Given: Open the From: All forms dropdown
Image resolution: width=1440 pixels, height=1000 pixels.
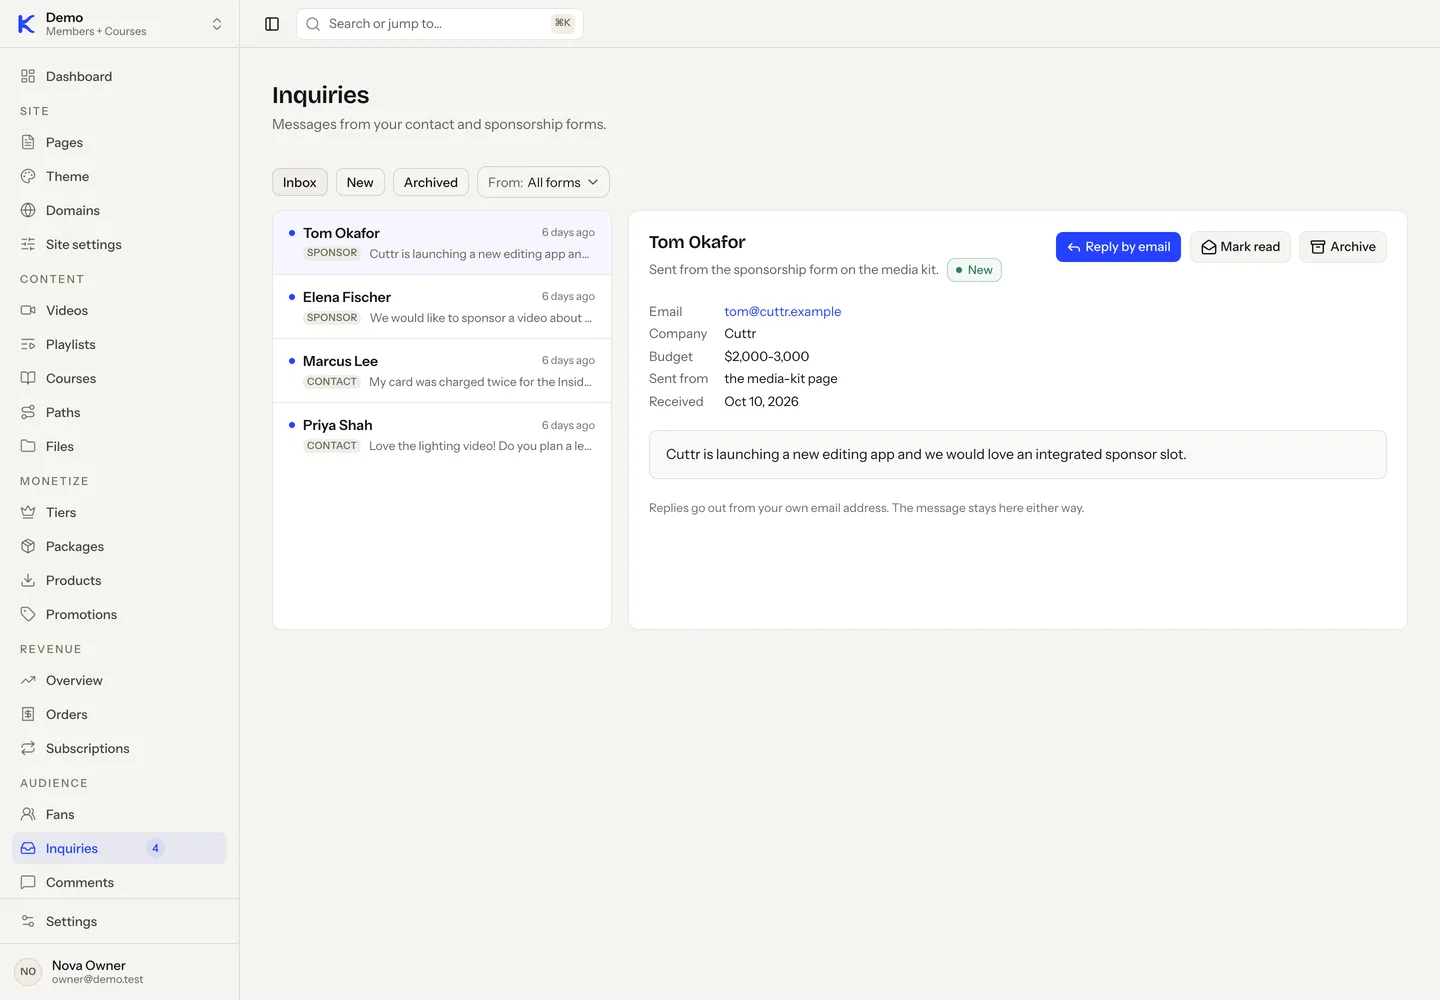Looking at the screenshot, I should [x=543, y=182].
